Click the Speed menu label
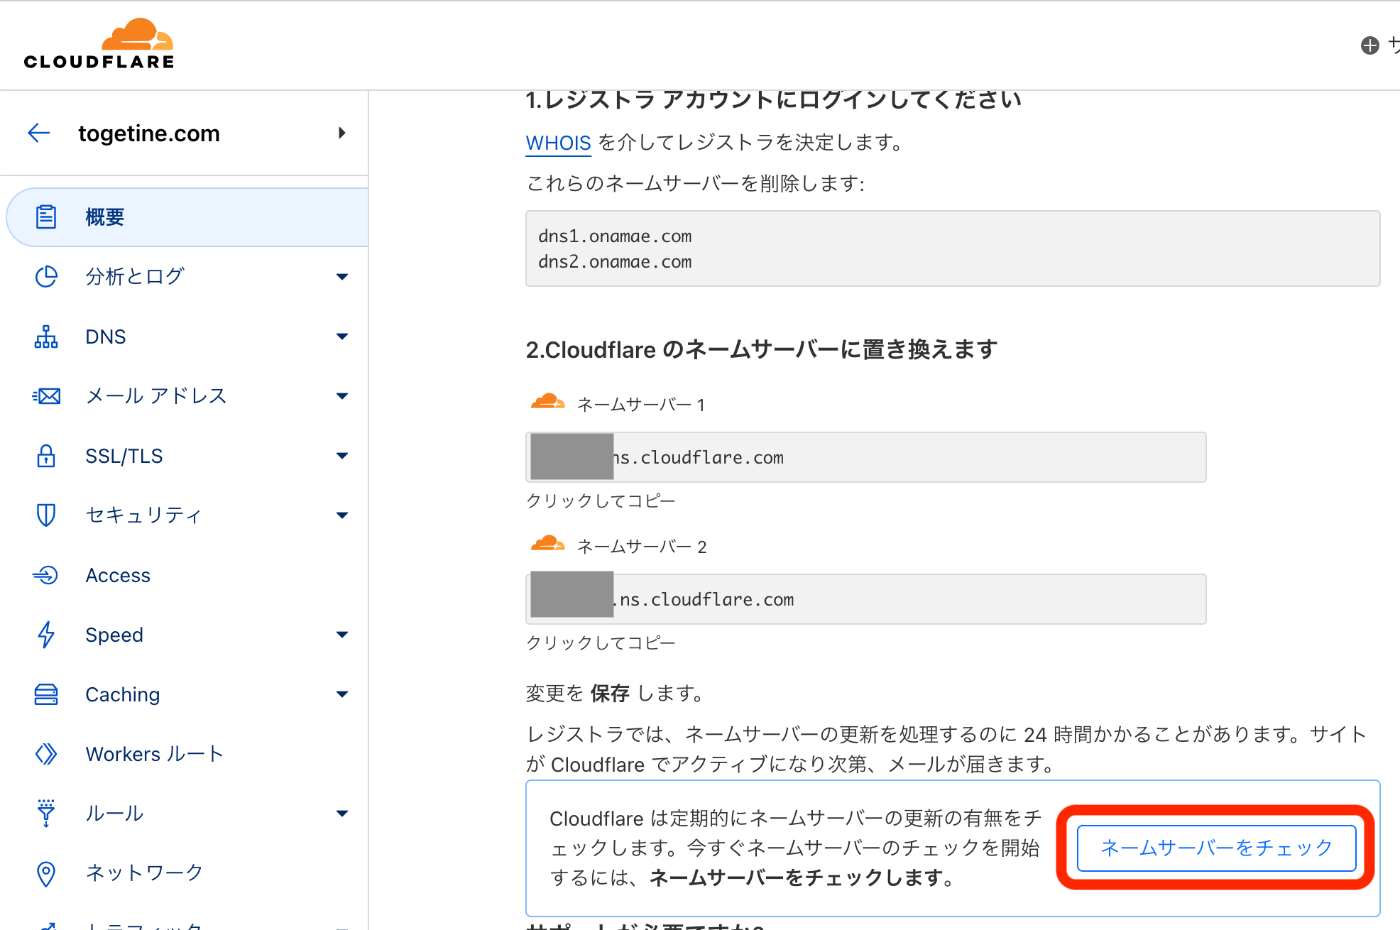 point(114,635)
